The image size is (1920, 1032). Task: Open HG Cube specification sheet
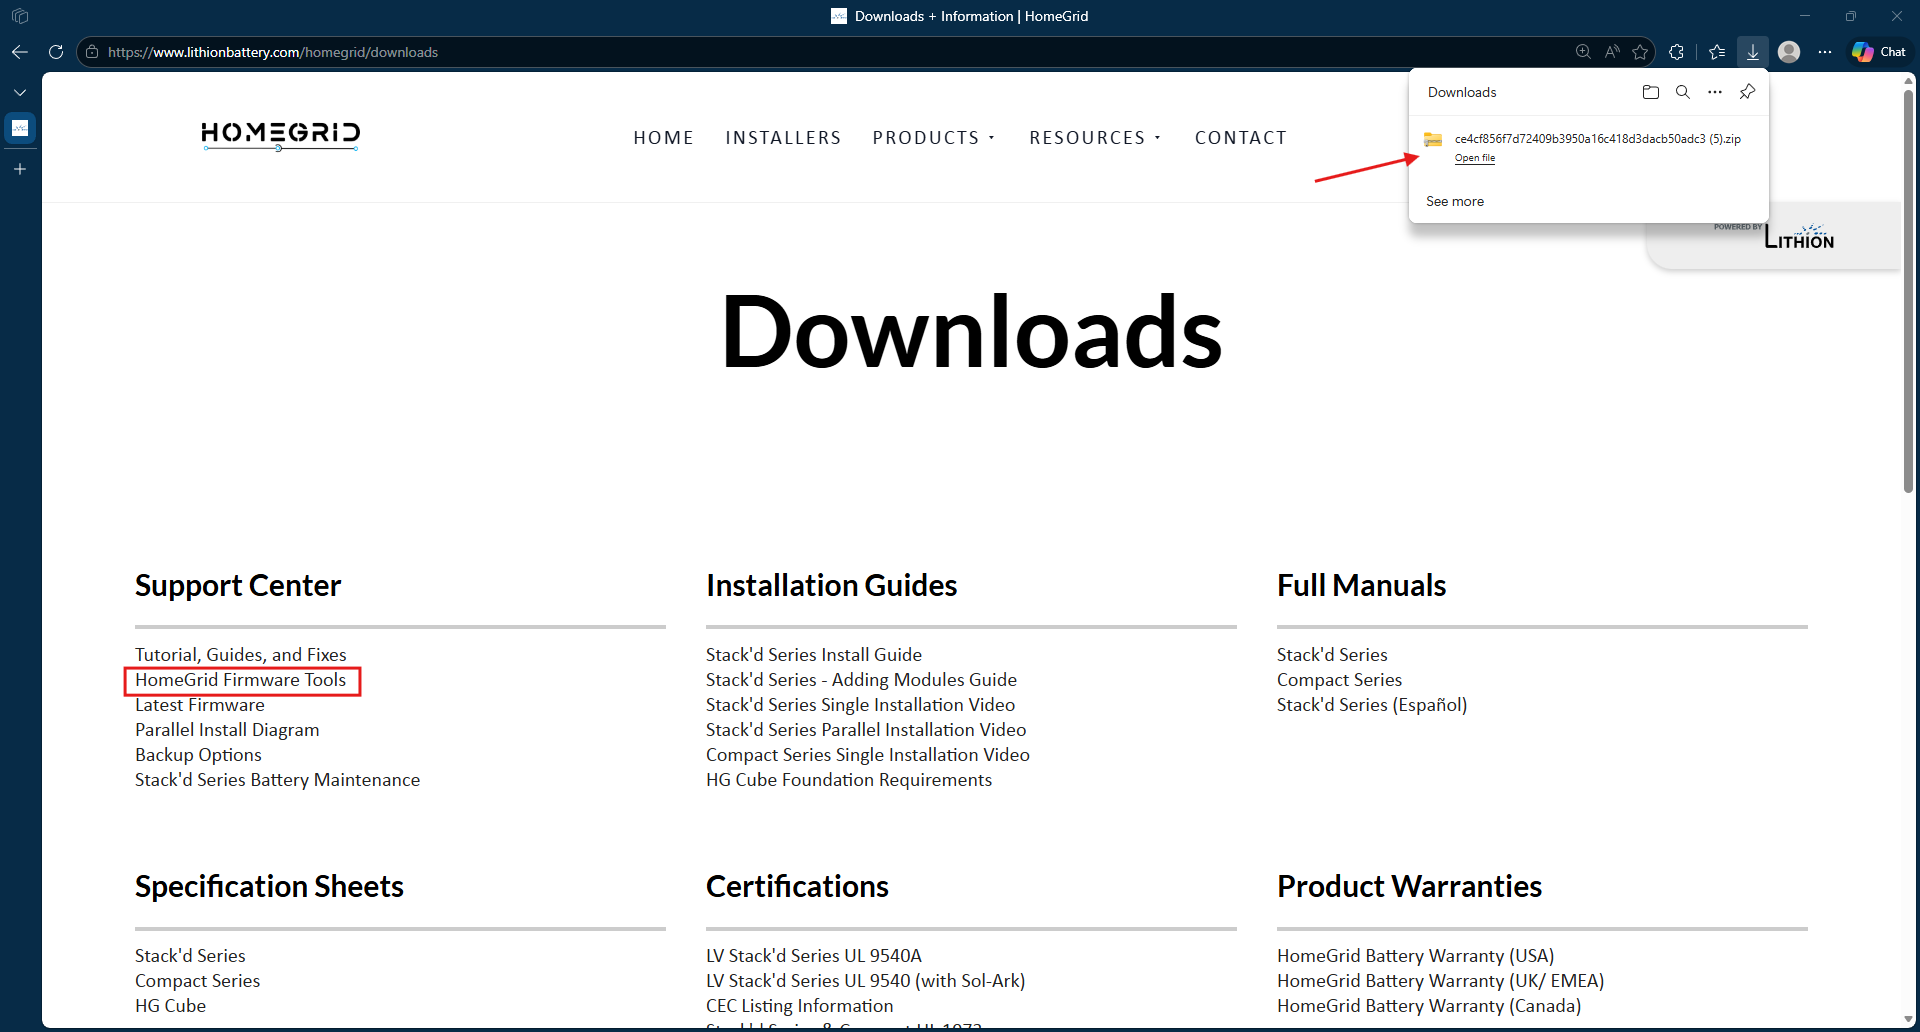[x=170, y=1006]
